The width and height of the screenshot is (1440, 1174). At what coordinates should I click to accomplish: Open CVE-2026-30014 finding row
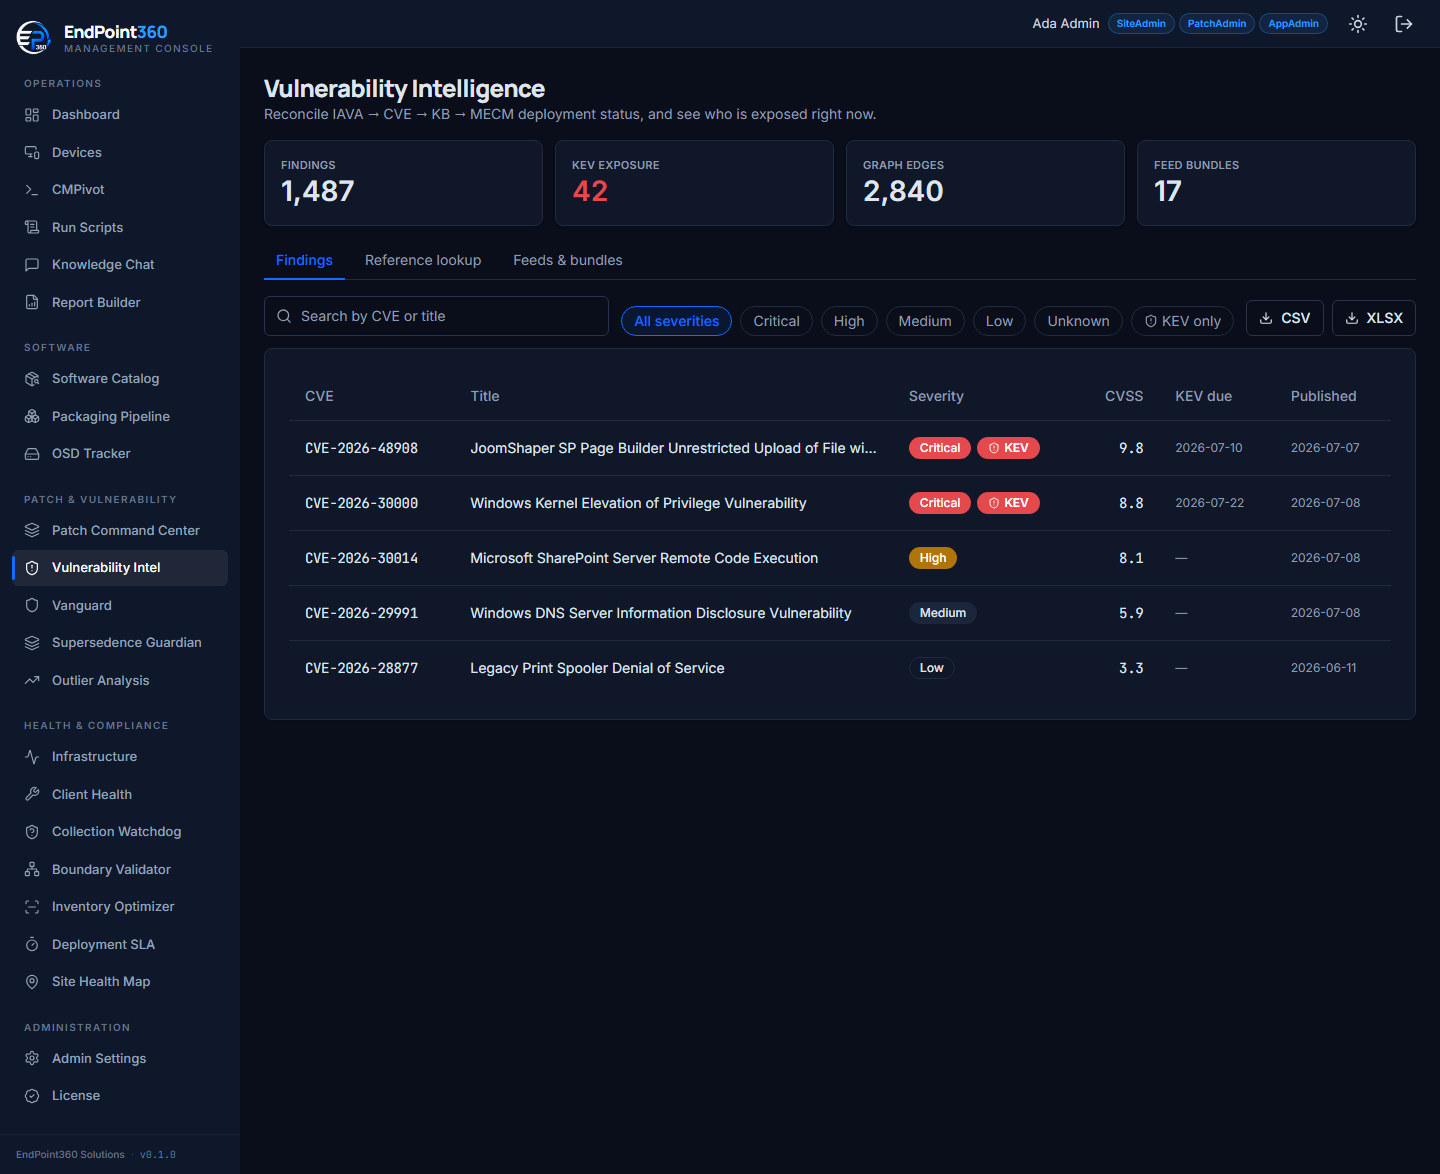(840, 558)
